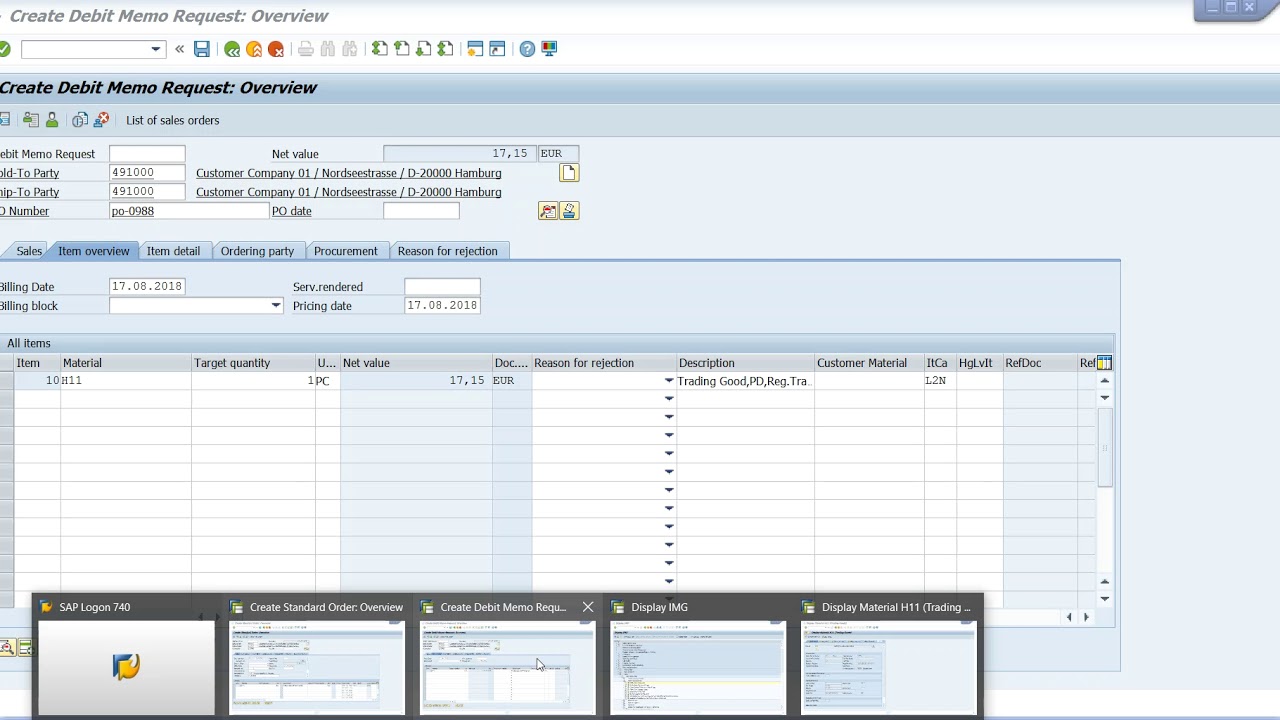Image resolution: width=1280 pixels, height=720 pixels.
Task: Open the Billing block dropdown
Action: (x=276, y=306)
